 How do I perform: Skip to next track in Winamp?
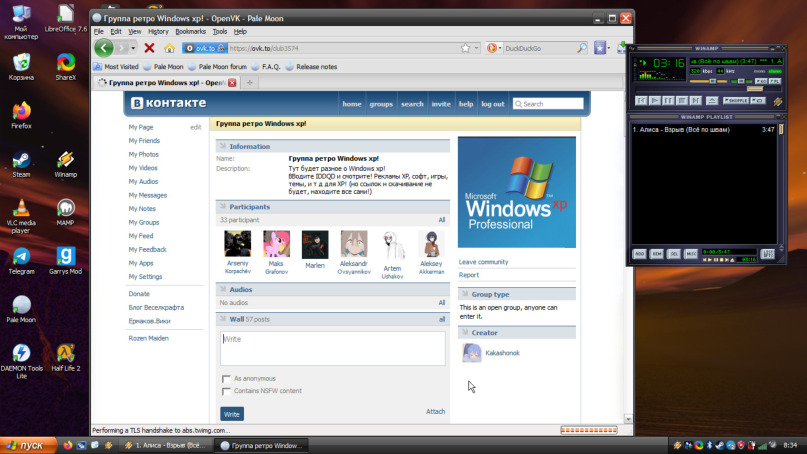coord(695,101)
